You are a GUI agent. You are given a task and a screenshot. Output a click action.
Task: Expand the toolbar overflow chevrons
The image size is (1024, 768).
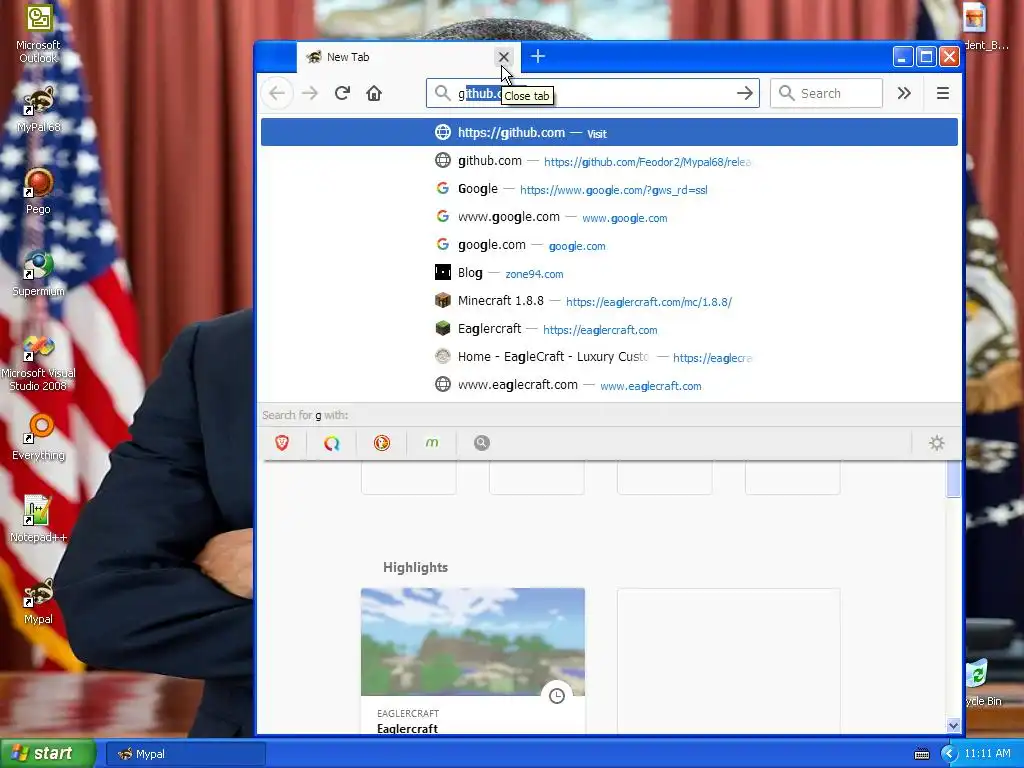click(x=904, y=93)
